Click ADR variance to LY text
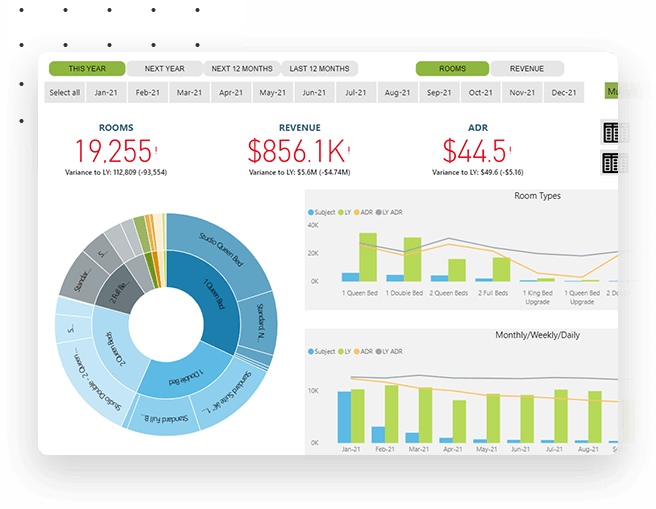Screen dimensions: 656x509 point(477,172)
